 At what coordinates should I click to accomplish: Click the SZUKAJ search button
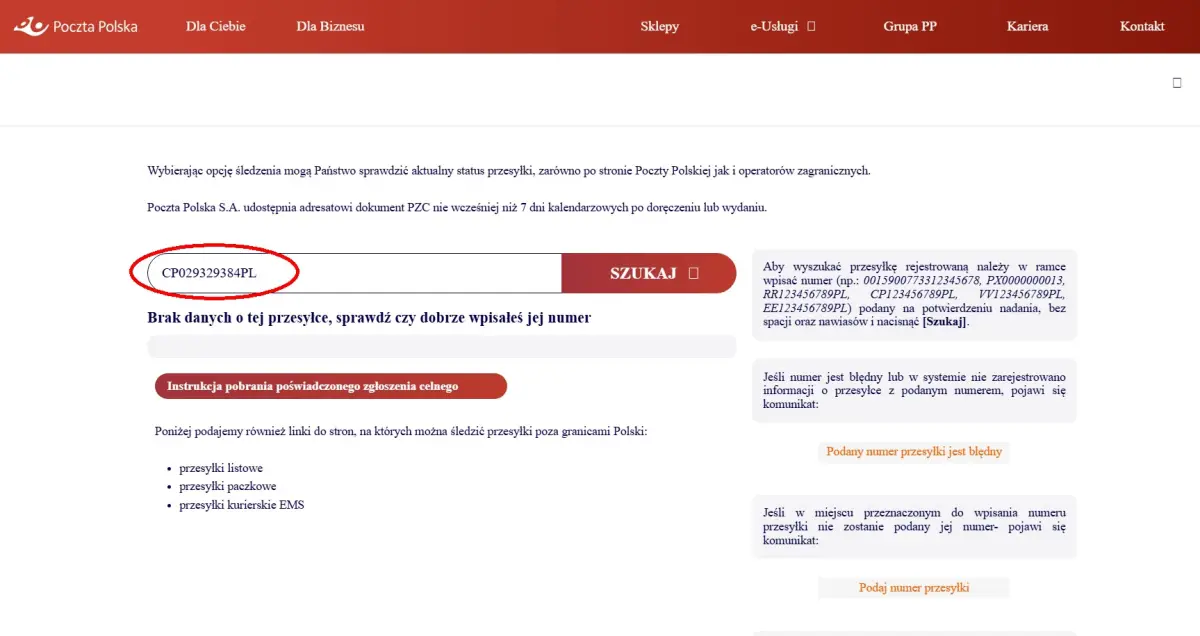tap(649, 273)
